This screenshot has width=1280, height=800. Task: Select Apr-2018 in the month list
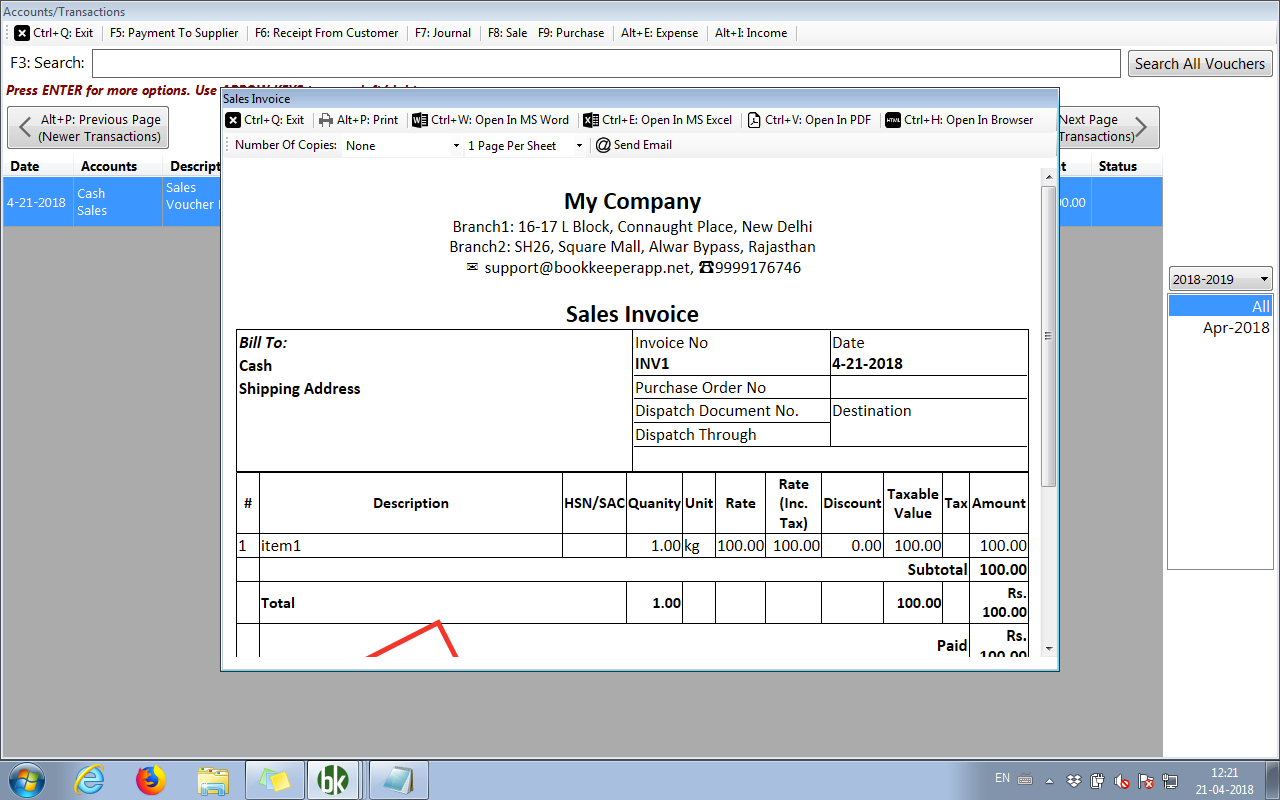click(1220, 328)
